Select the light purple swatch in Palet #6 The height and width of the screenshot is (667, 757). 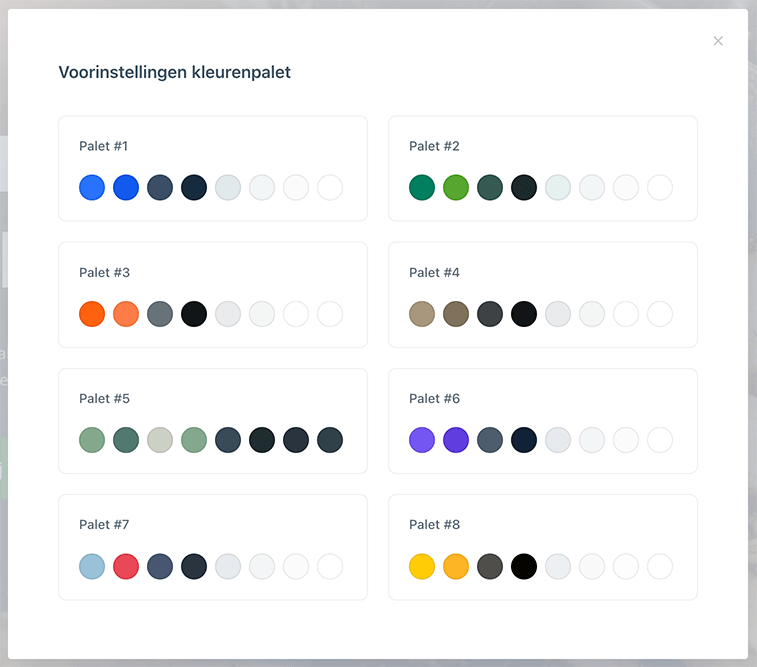[422, 440]
